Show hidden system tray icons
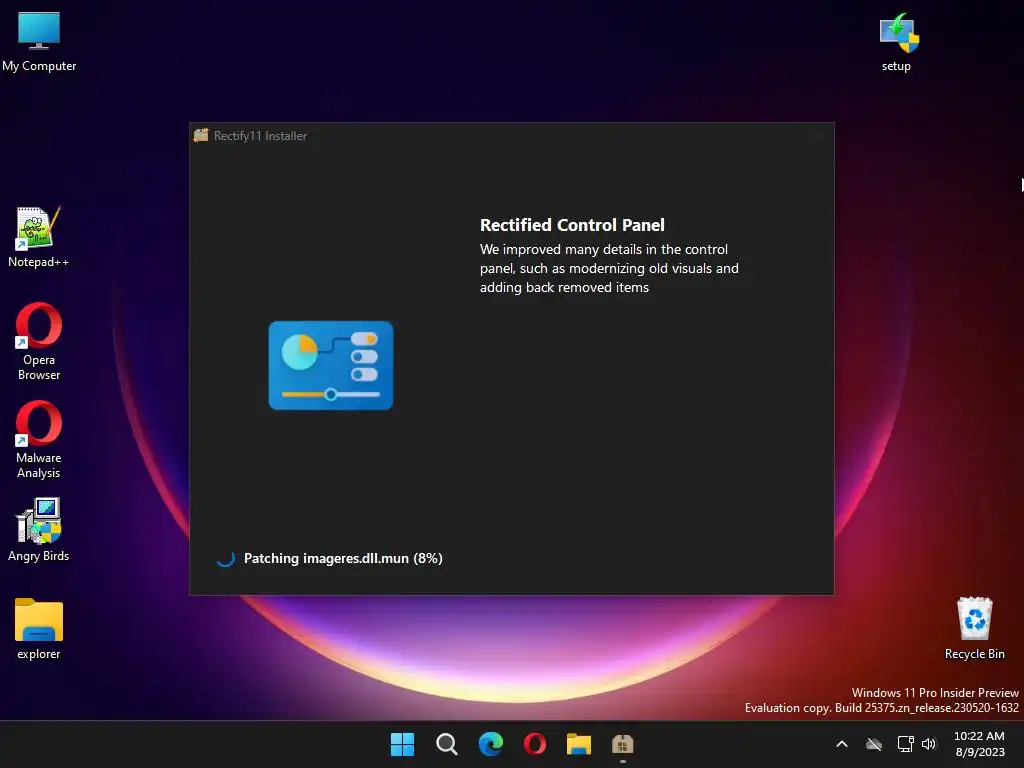1024x768 pixels. click(842, 744)
